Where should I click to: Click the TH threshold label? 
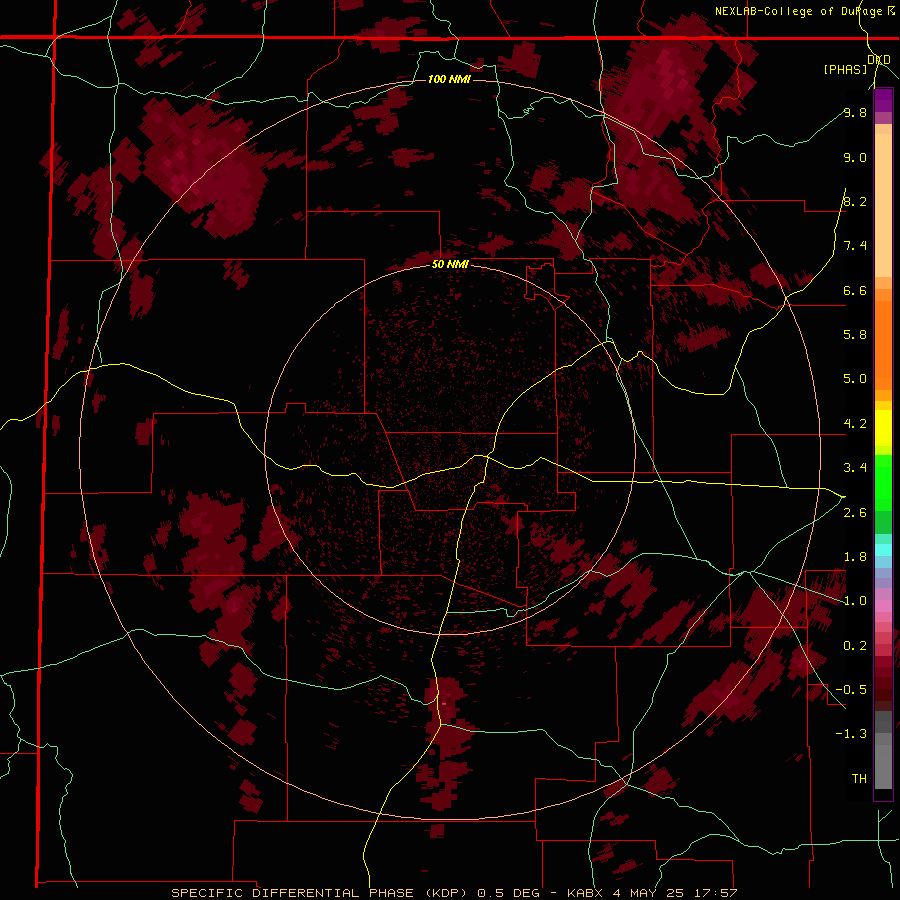(859, 779)
